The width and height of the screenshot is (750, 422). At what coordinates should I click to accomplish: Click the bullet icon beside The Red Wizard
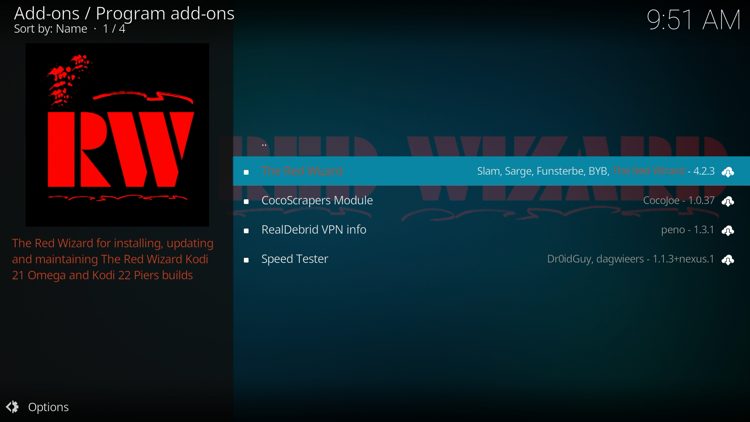pos(246,172)
